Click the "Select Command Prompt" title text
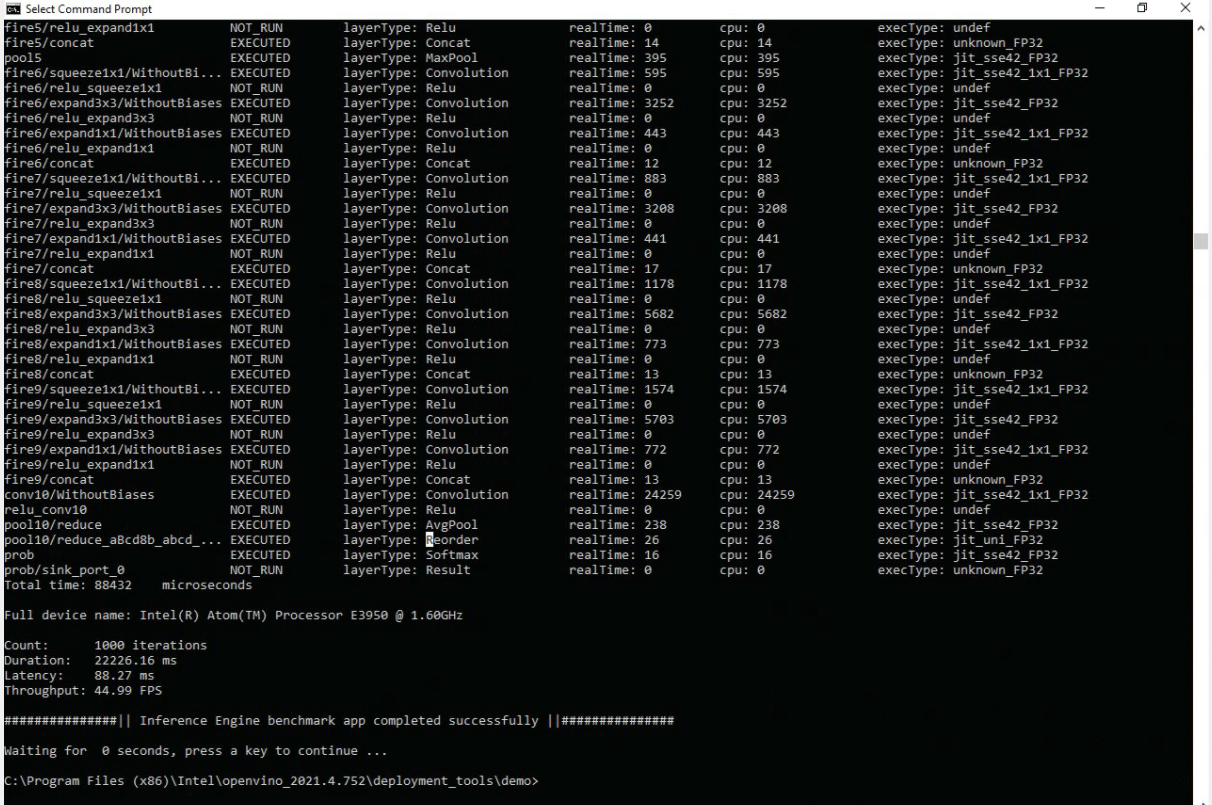The height and width of the screenshot is (805, 1212). point(68,9)
